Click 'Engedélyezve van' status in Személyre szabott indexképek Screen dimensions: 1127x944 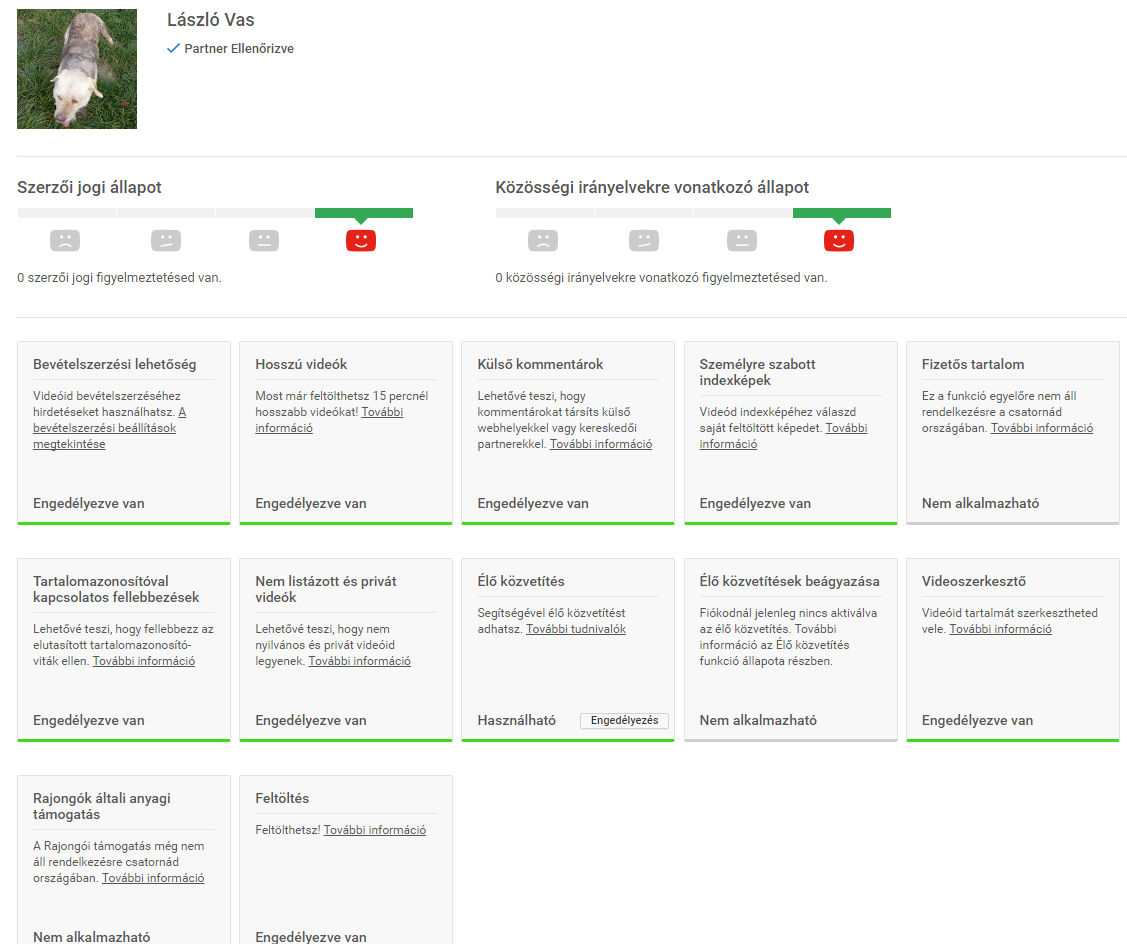tap(755, 503)
